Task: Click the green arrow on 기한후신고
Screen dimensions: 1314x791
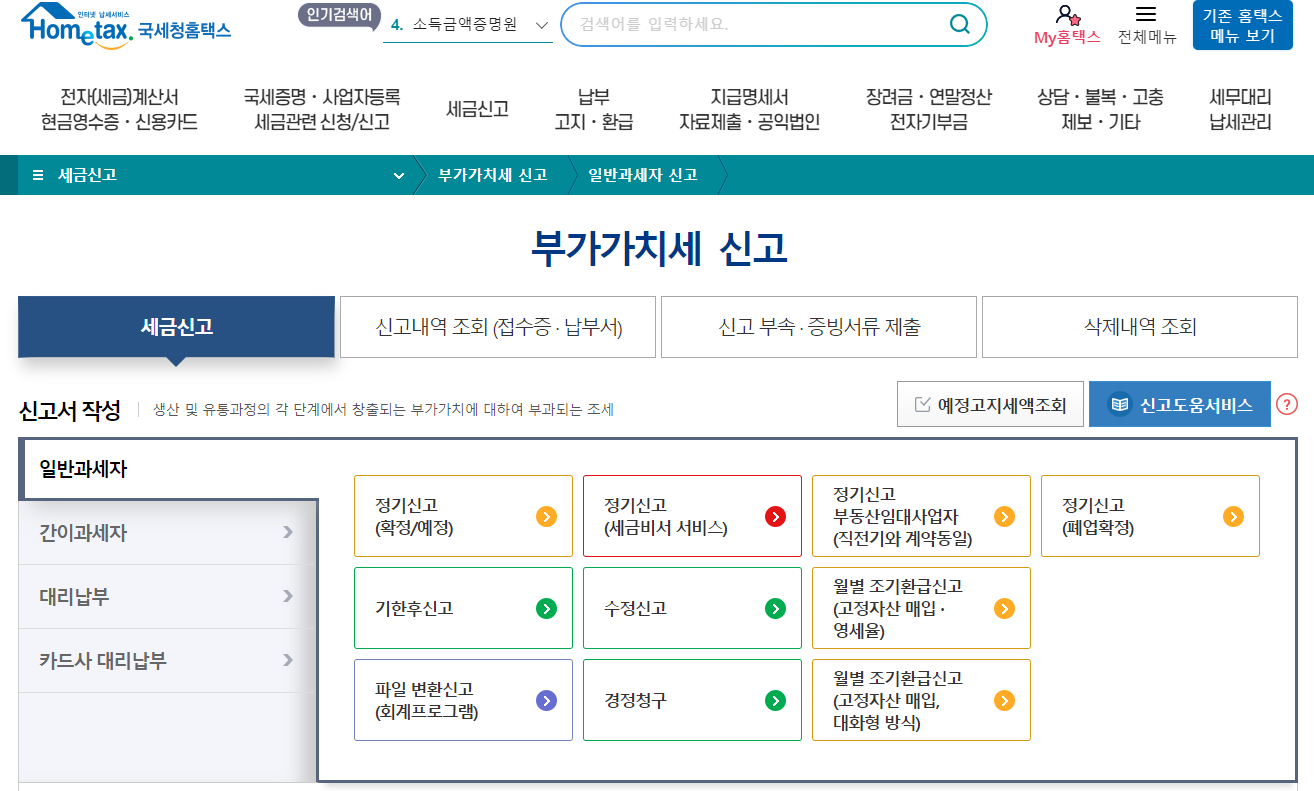Action: tap(545, 608)
